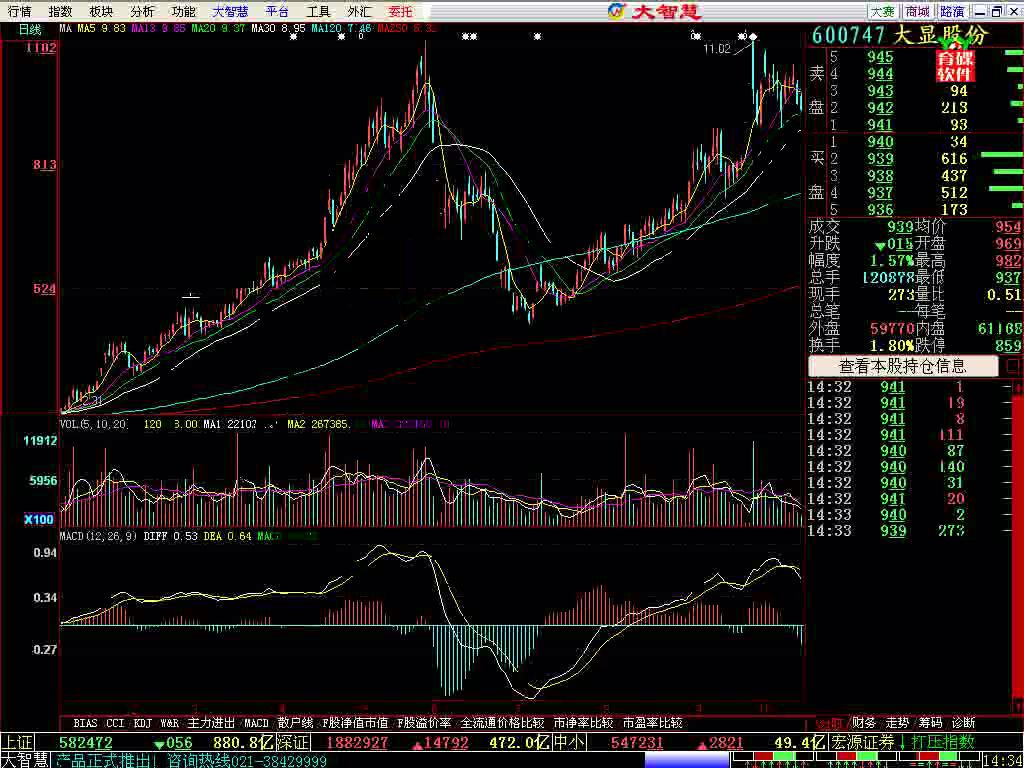The width and height of the screenshot is (1024, 768).
Task: Open the 财务 tab in side panel
Action: [x=864, y=722]
